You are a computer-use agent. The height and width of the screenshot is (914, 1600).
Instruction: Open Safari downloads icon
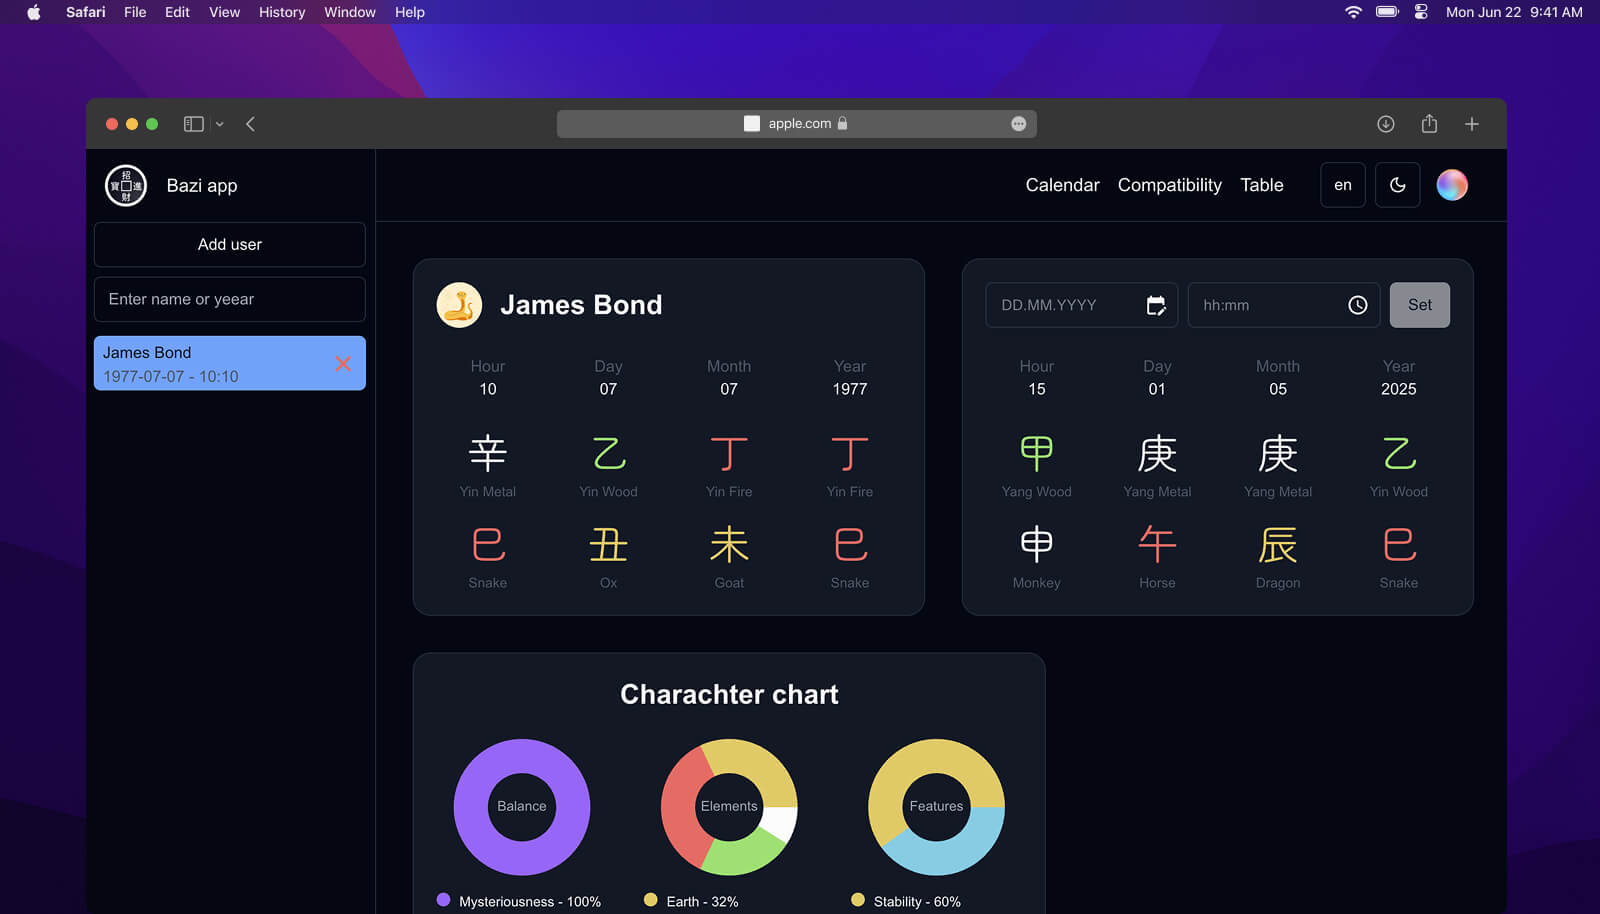coord(1386,123)
